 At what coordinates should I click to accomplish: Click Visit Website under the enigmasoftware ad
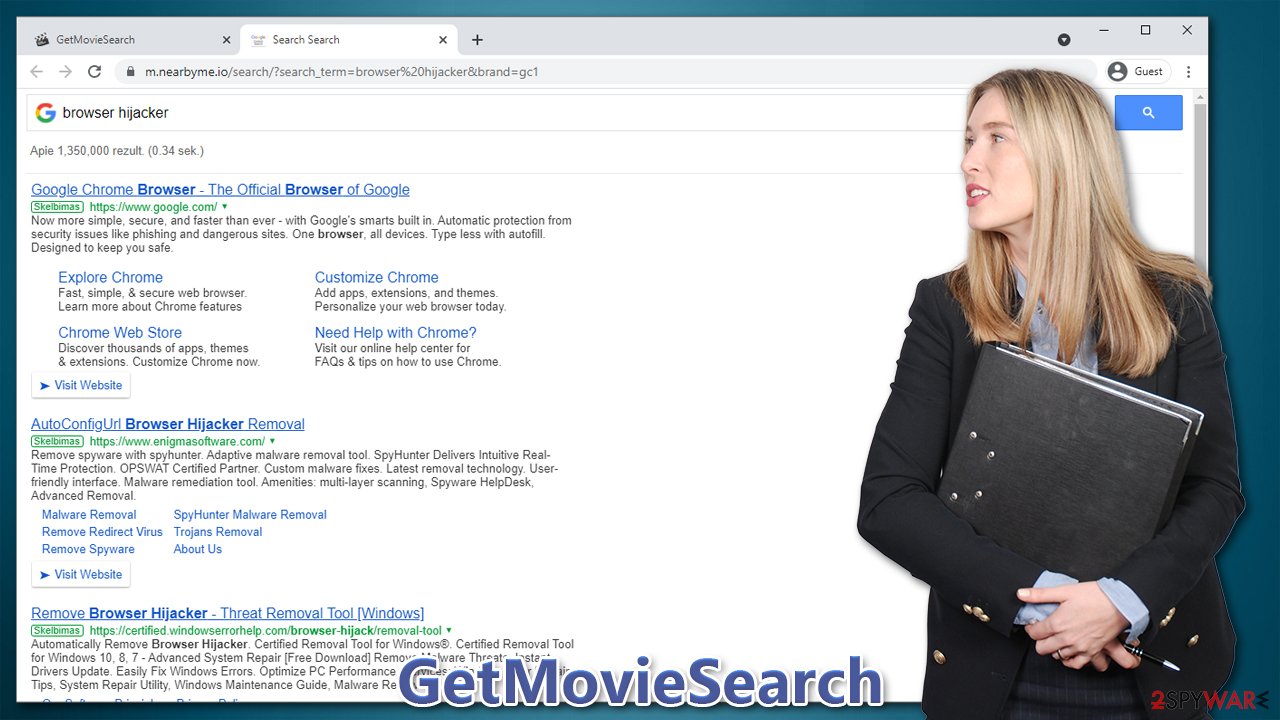(81, 575)
